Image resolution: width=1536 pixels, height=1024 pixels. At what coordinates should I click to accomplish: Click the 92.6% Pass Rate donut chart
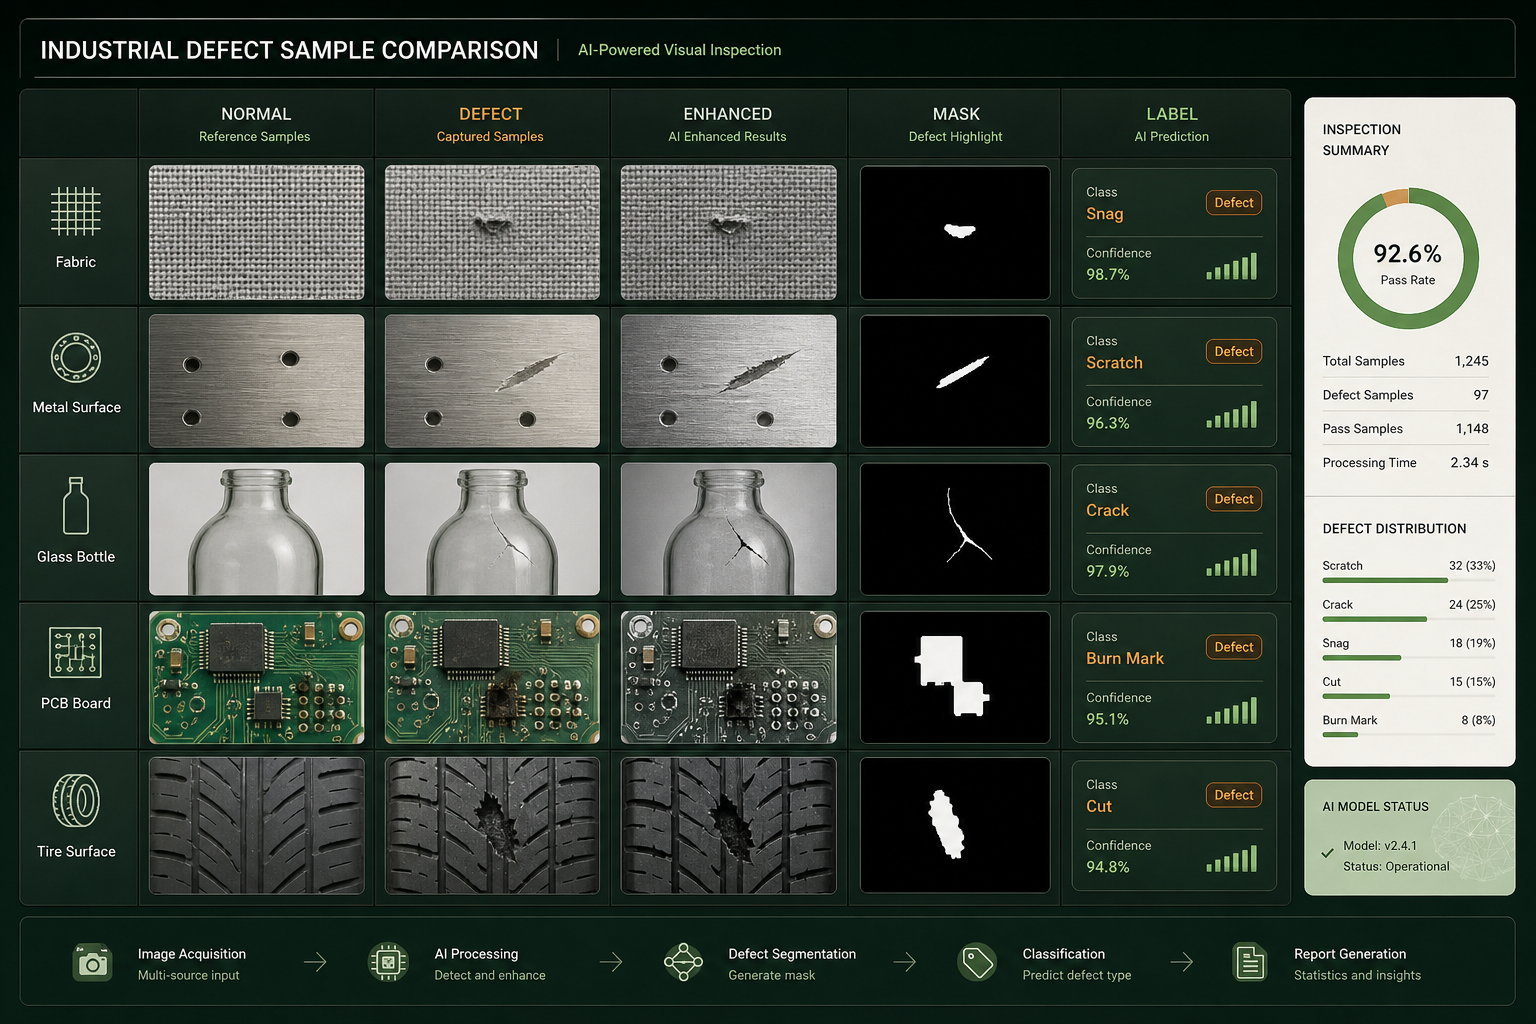click(1408, 259)
